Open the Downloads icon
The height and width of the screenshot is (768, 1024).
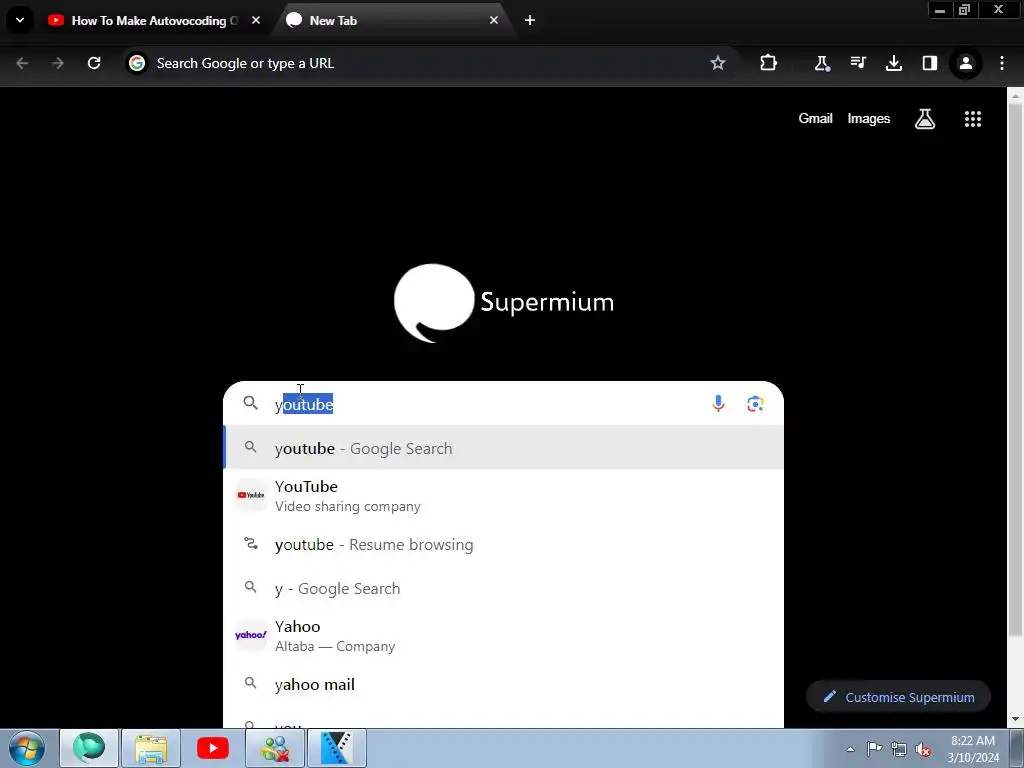pyautogui.click(x=894, y=63)
